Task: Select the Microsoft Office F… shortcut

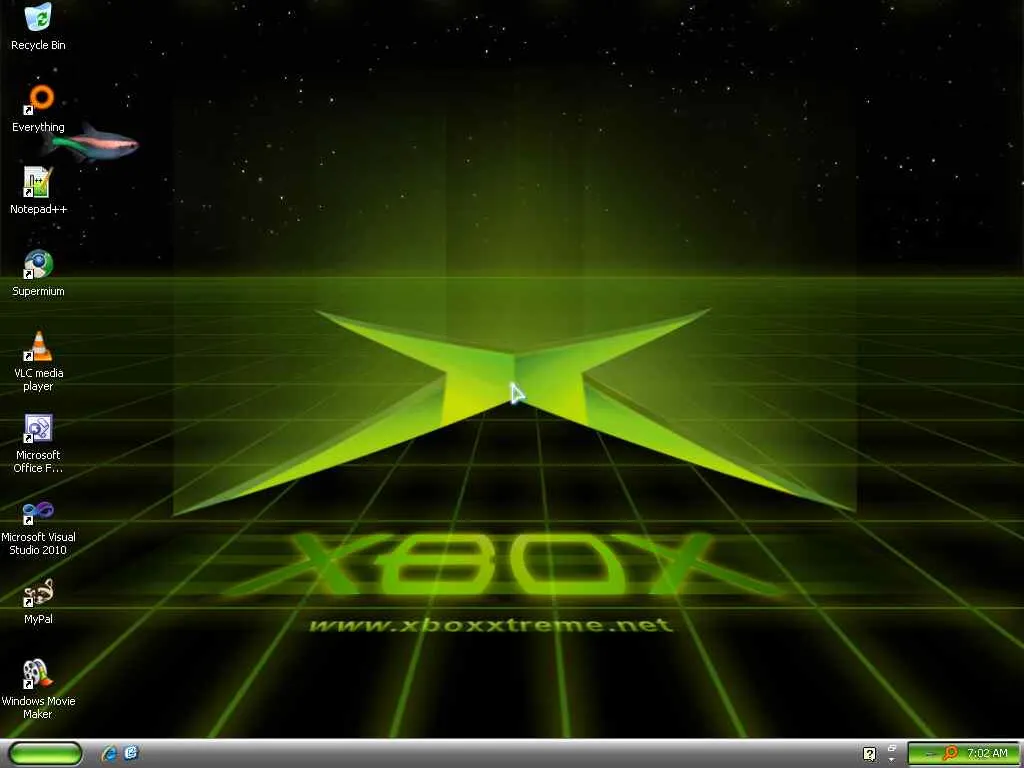Action: [38, 443]
